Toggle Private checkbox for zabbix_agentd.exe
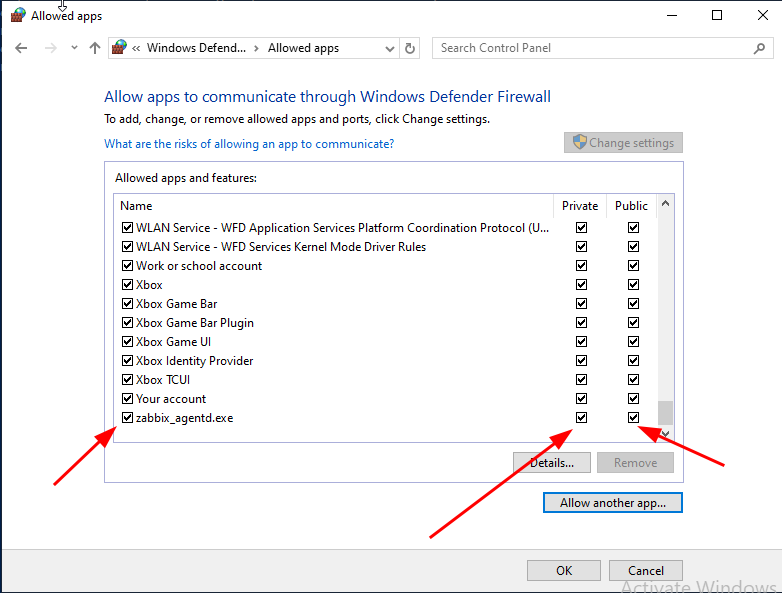The height and width of the screenshot is (593, 782). pyautogui.click(x=582, y=417)
